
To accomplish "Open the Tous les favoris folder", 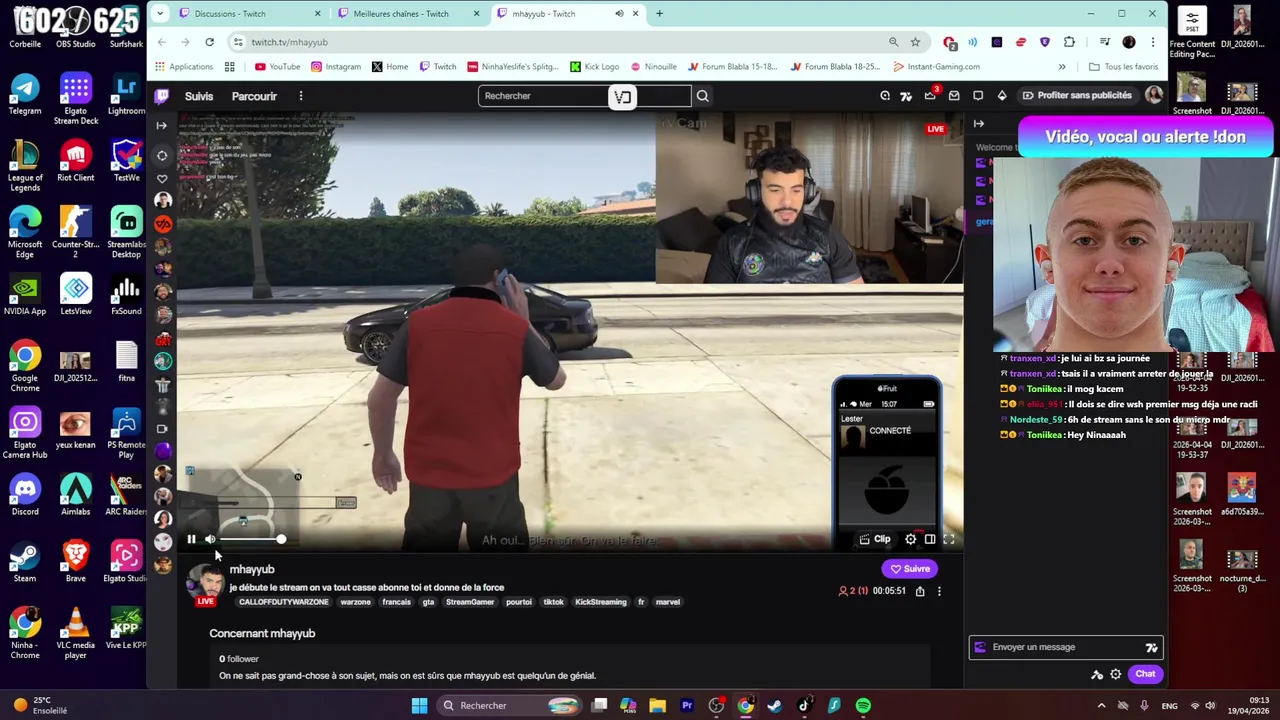I will tap(1123, 67).
